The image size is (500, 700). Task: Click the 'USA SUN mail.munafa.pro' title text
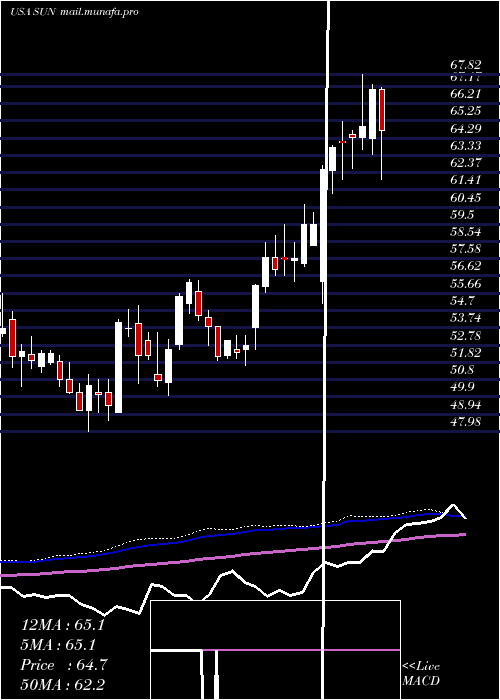click(x=74, y=12)
